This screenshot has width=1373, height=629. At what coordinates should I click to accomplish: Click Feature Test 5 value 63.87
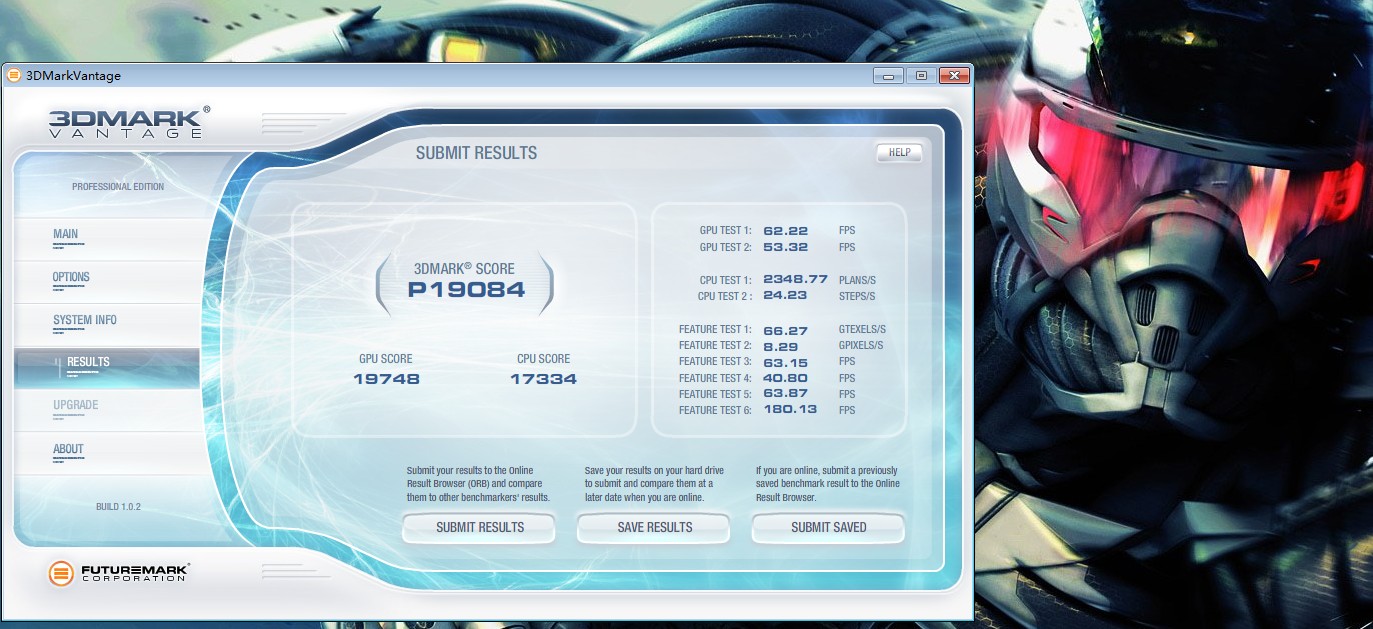click(x=785, y=394)
